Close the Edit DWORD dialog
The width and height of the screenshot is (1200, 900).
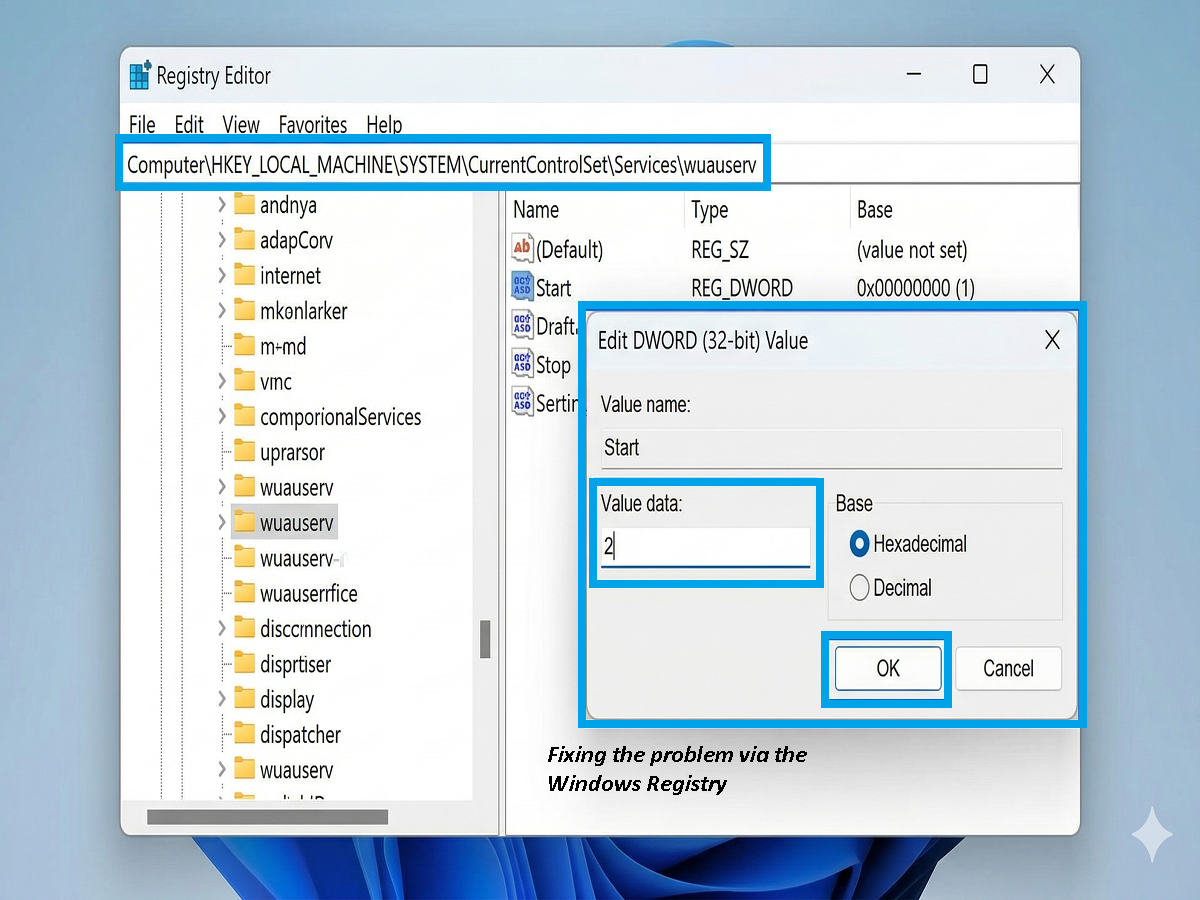(1052, 340)
